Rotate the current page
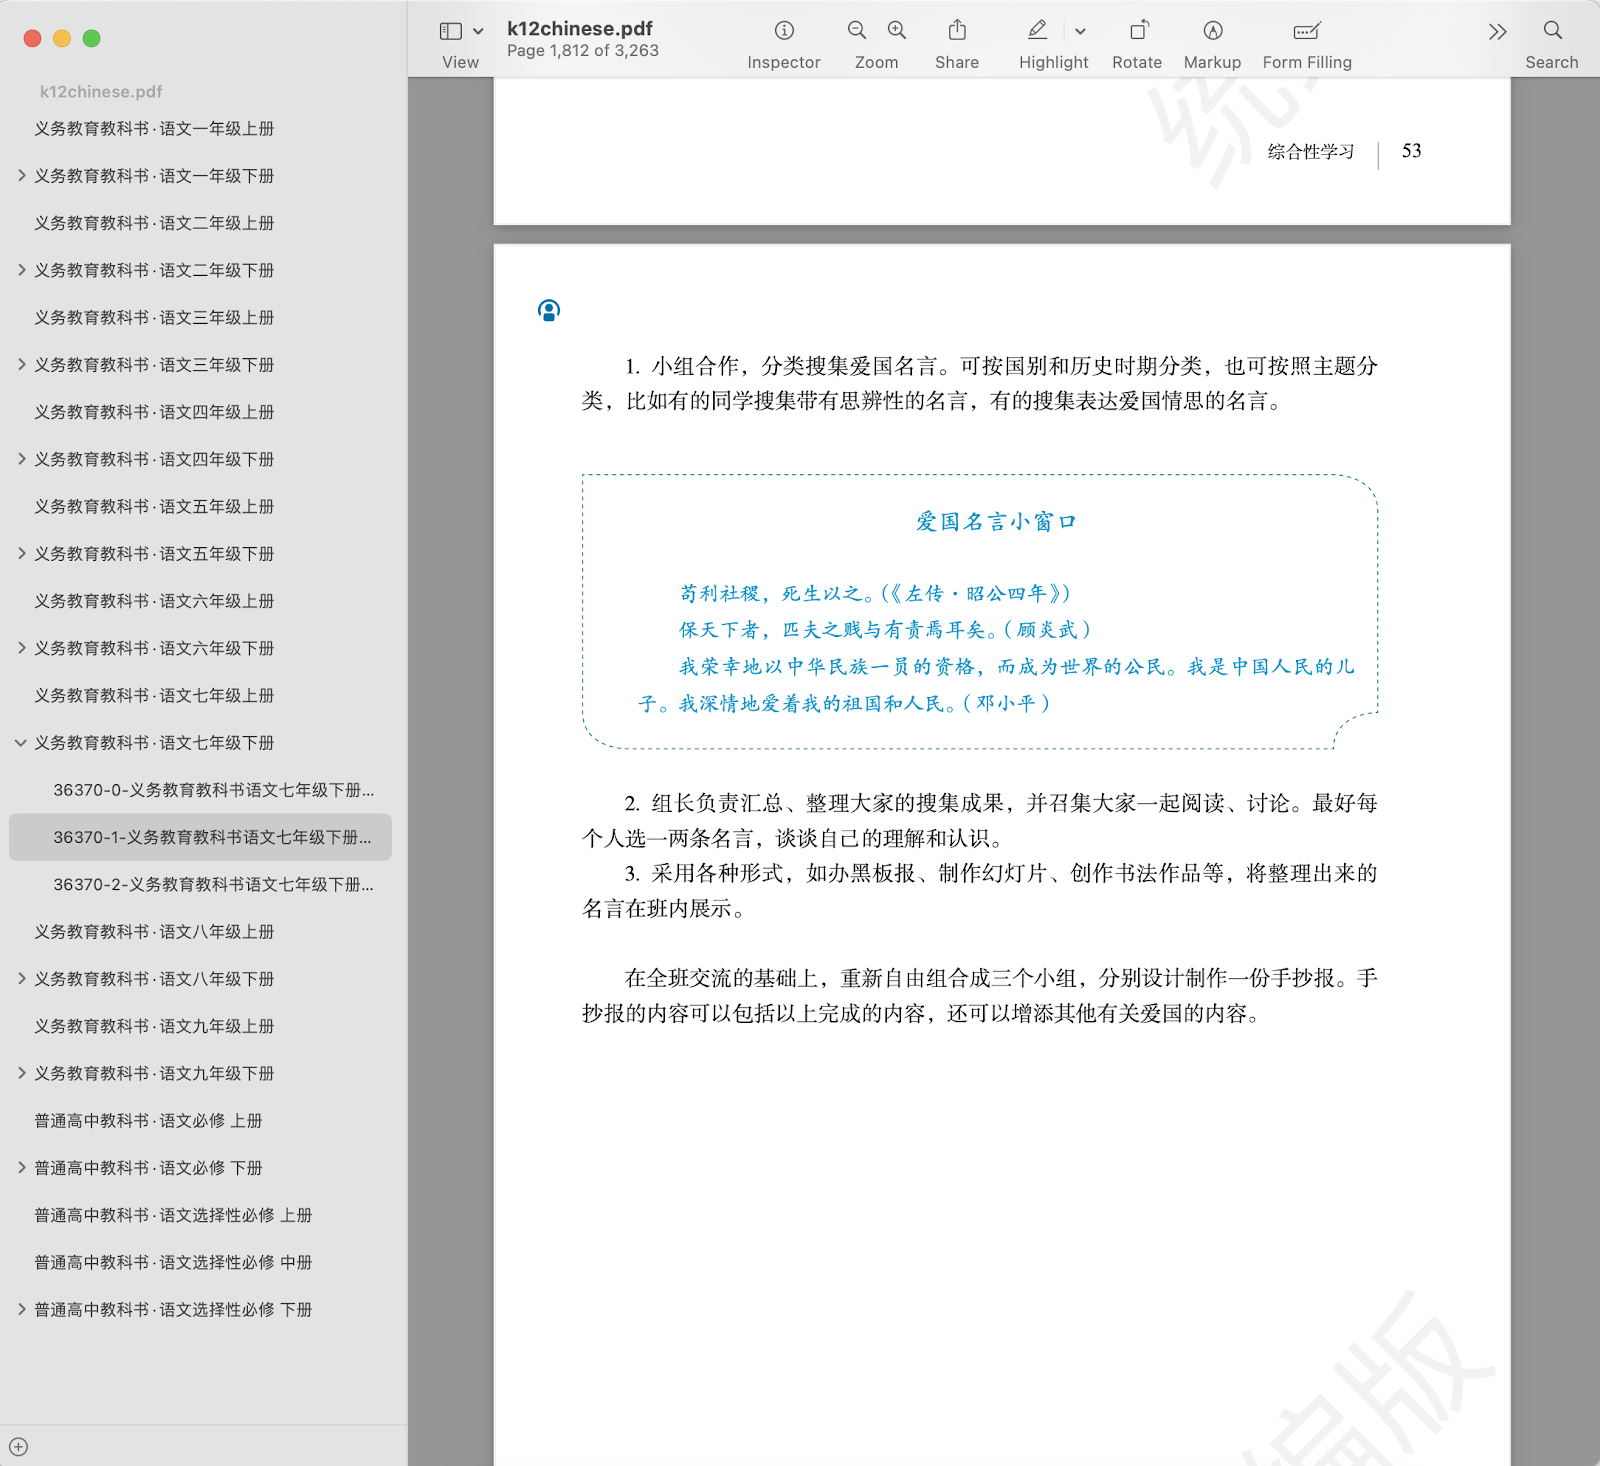 point(1138,31)
